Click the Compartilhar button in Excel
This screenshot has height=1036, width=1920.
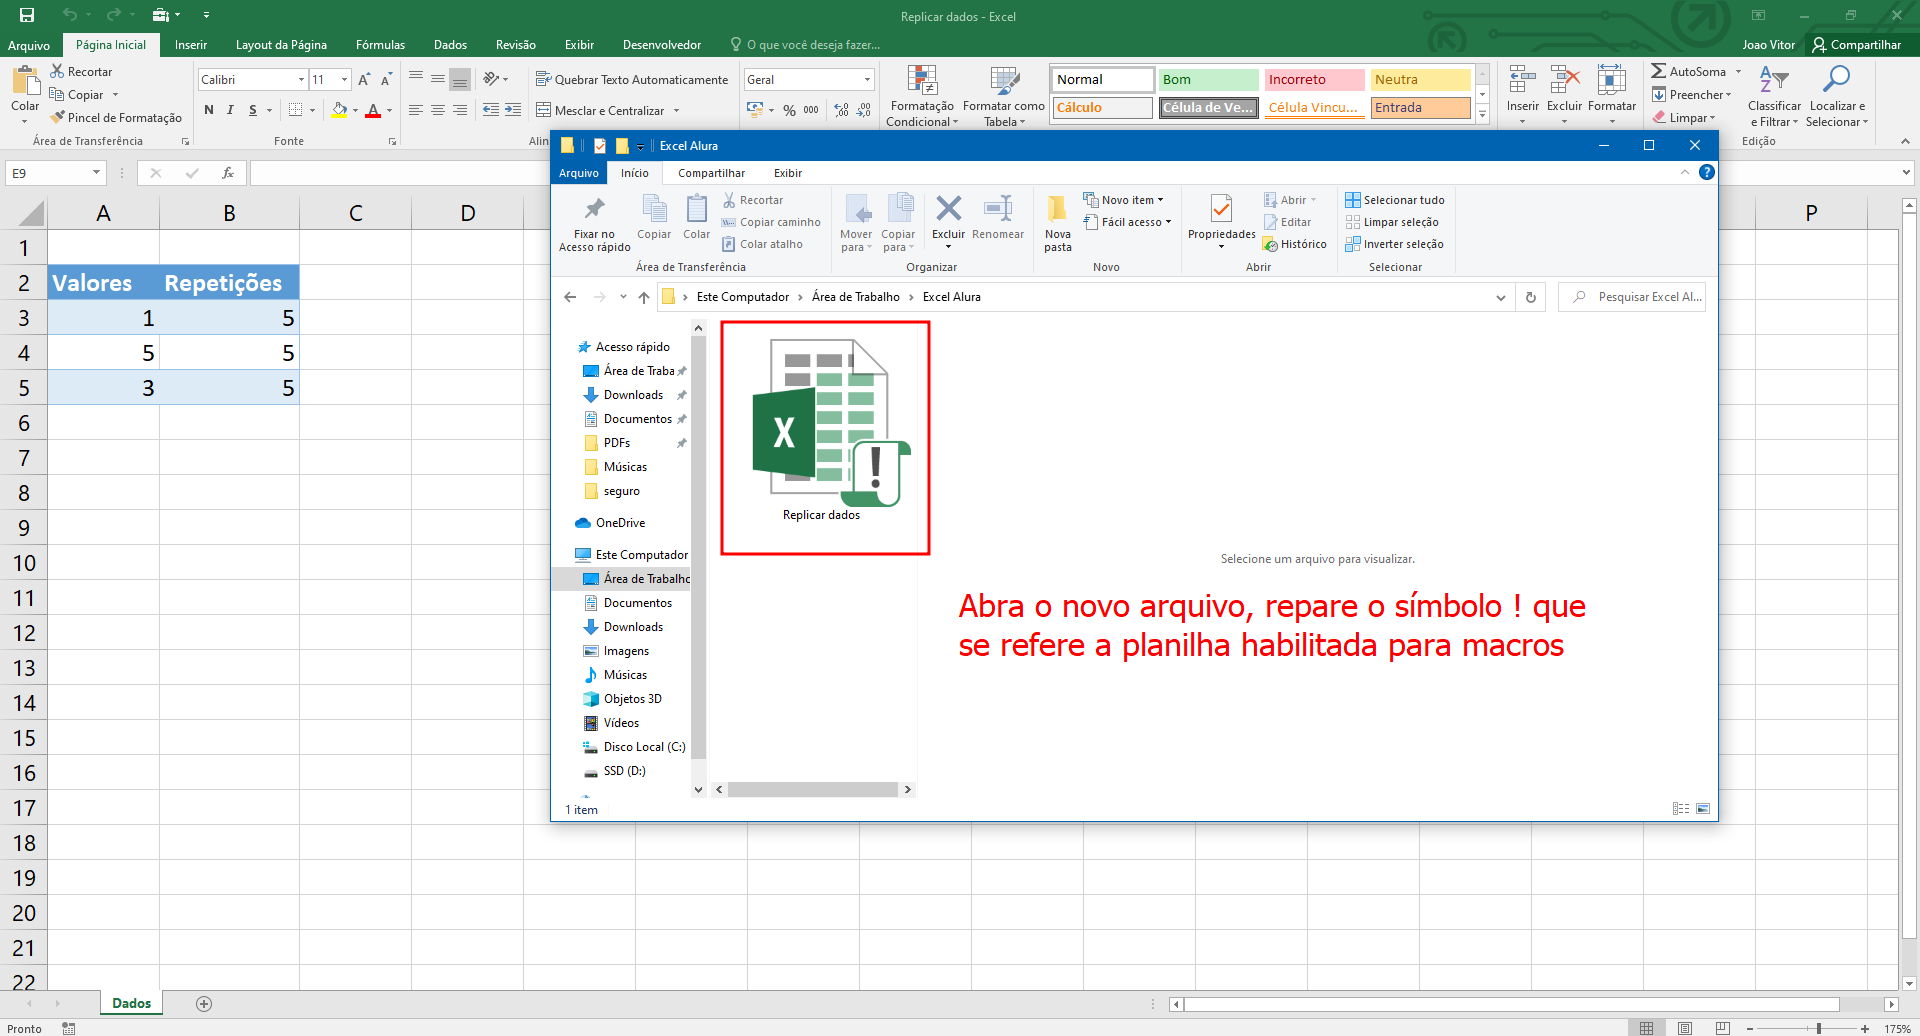(x=1856, y=45)
